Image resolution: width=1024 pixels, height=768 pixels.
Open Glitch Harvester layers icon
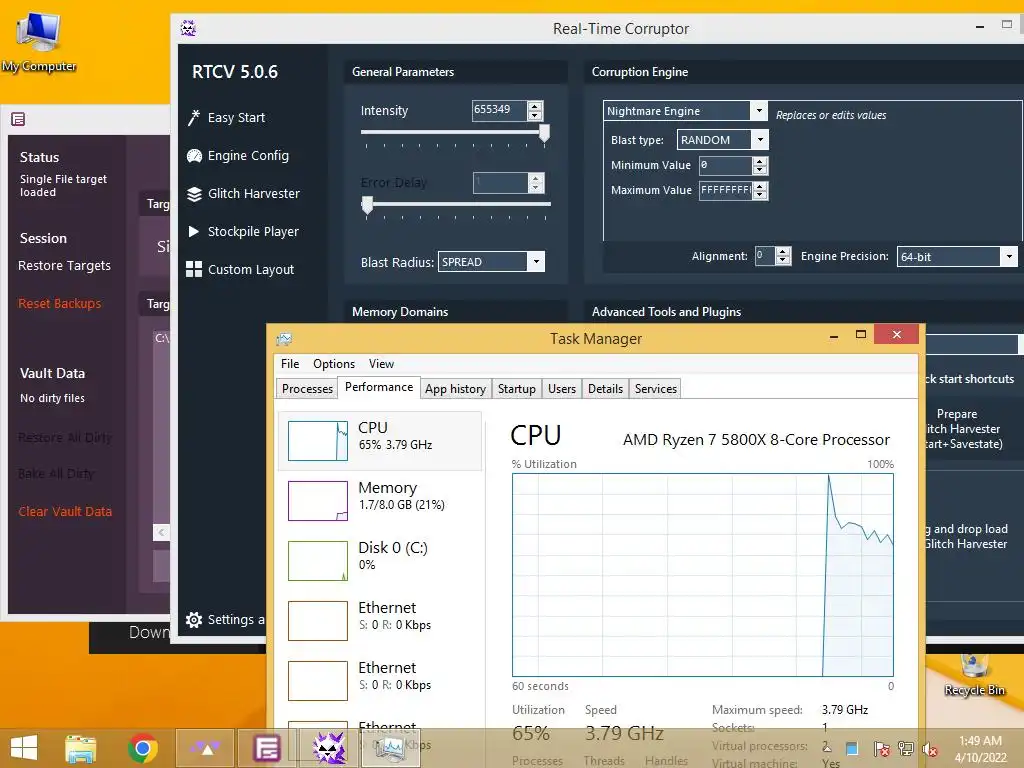194,194
